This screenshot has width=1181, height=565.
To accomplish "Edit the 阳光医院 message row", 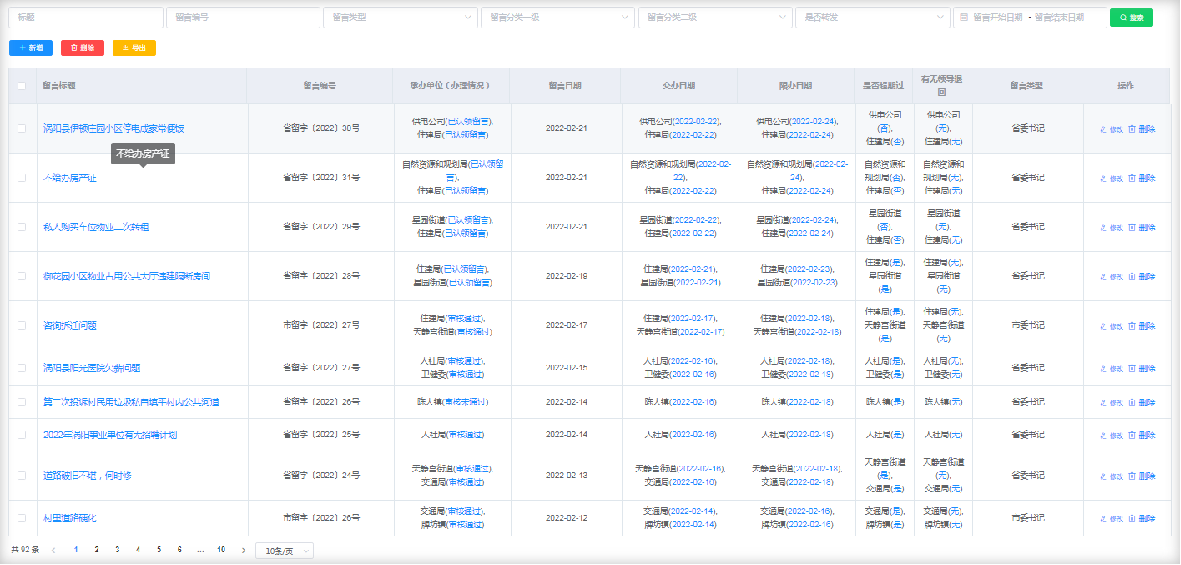I will point(1112,368).
